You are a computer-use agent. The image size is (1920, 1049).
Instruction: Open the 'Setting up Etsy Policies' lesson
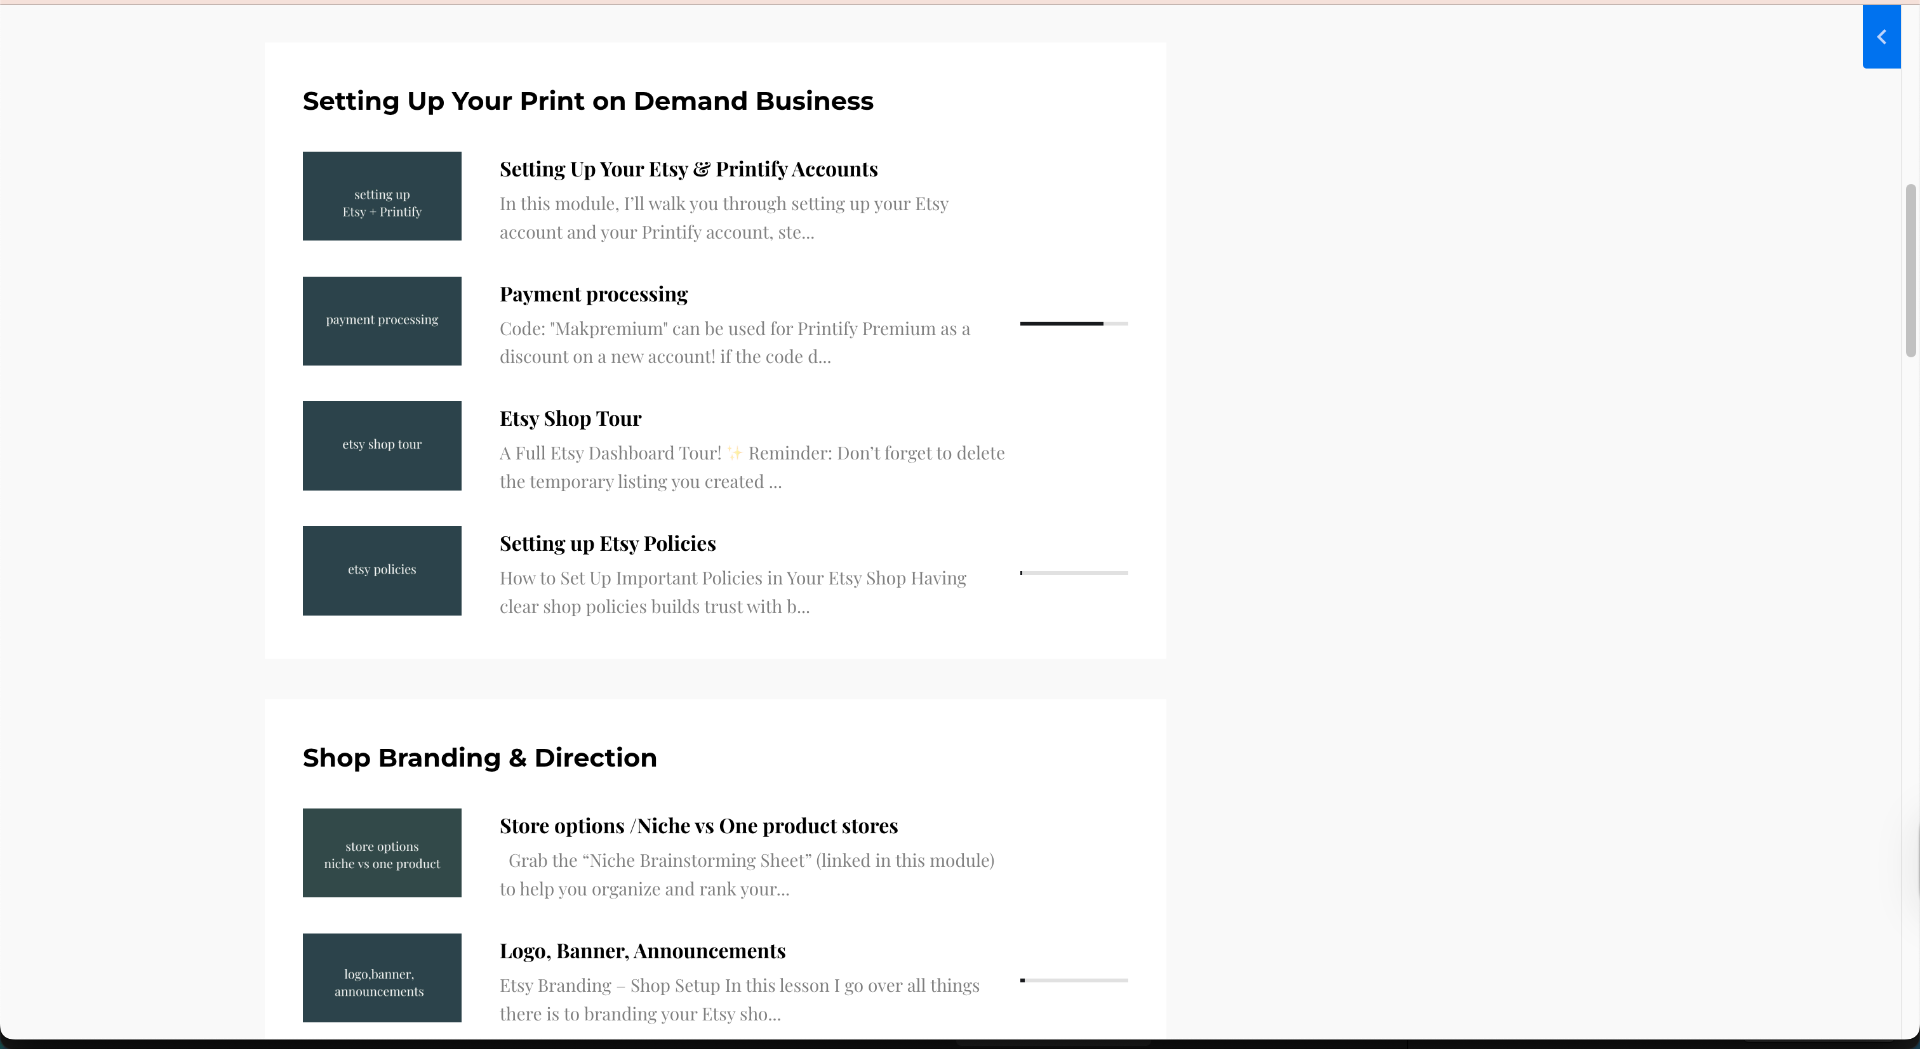(x=607, y=543)
